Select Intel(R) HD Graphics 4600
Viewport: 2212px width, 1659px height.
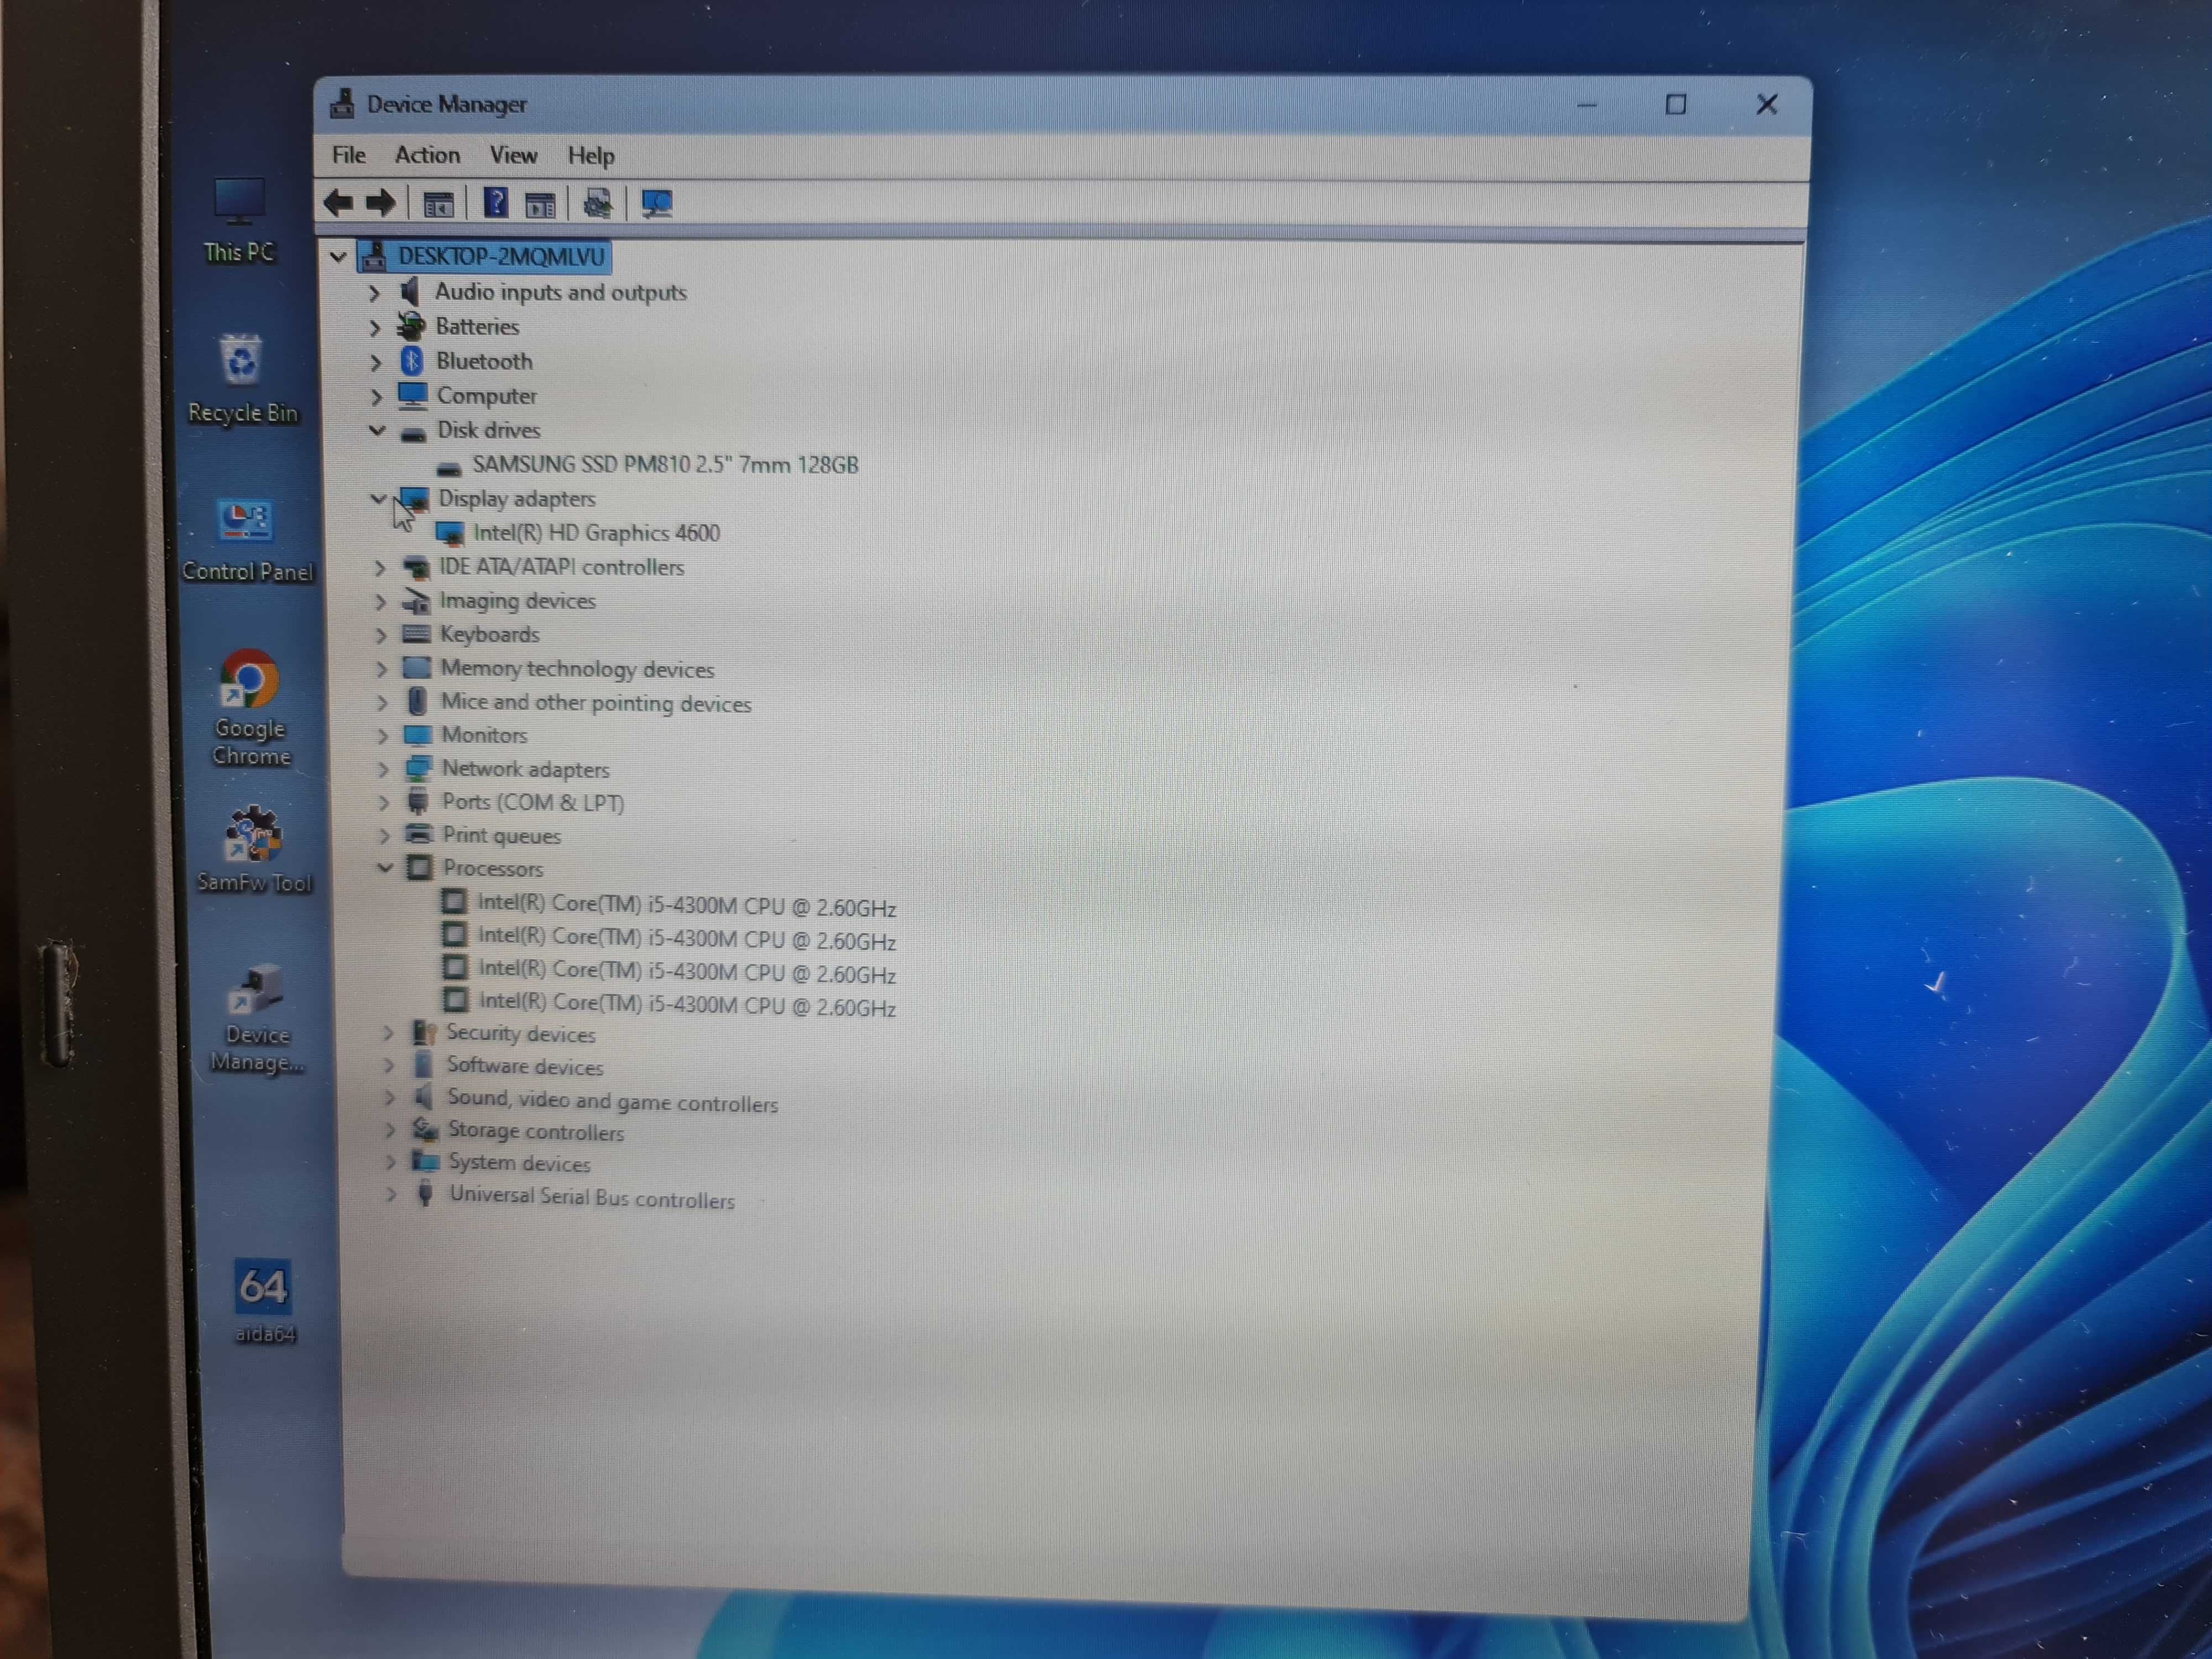coord(596,533)
